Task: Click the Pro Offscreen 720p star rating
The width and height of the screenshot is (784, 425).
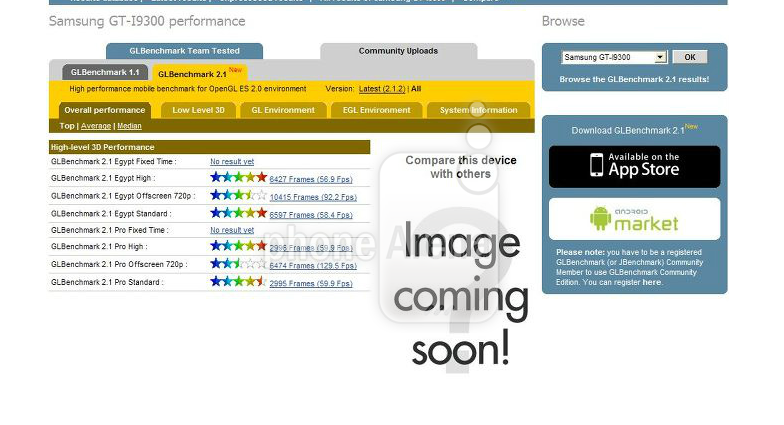Action: click(238, 264)
